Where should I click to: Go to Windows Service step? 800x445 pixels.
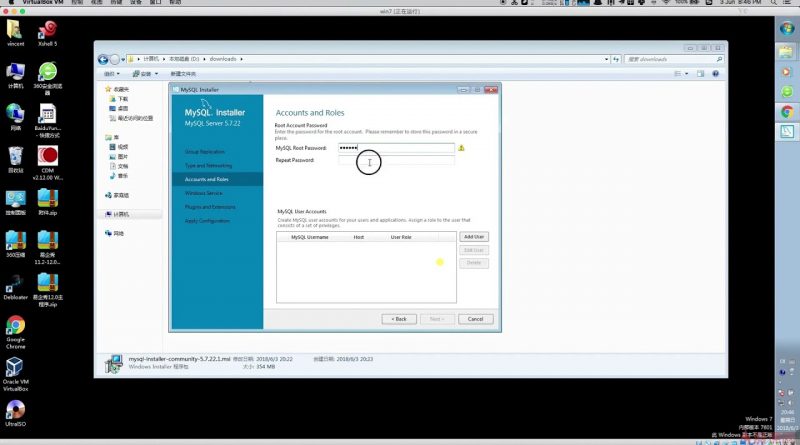(204, 193)
